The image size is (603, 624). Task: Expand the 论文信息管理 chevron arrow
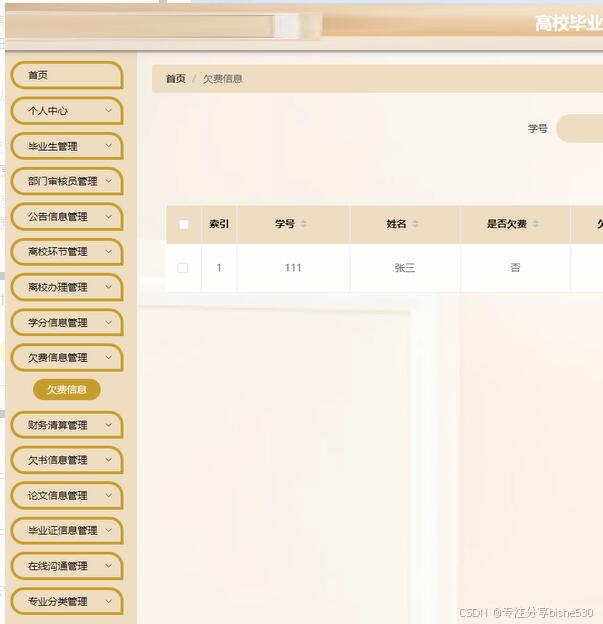(108, 495)
